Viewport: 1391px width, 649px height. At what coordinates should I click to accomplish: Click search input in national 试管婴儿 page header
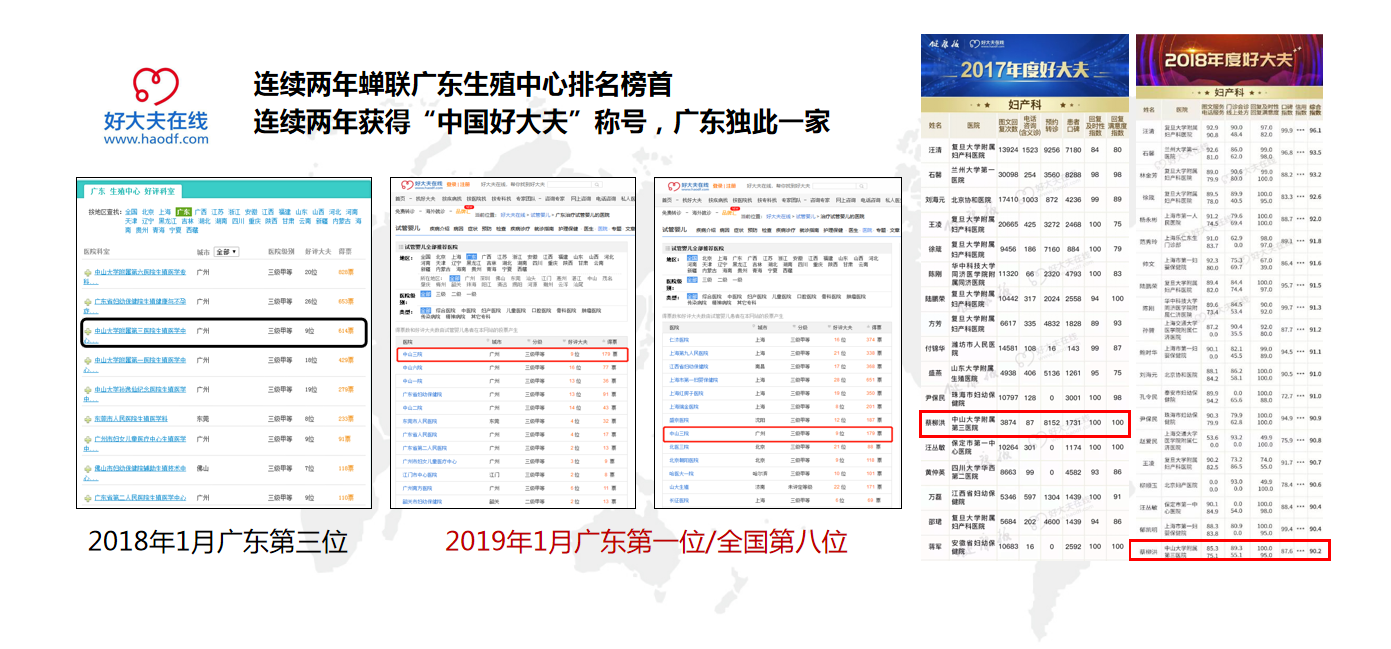(x=834, y=186)
